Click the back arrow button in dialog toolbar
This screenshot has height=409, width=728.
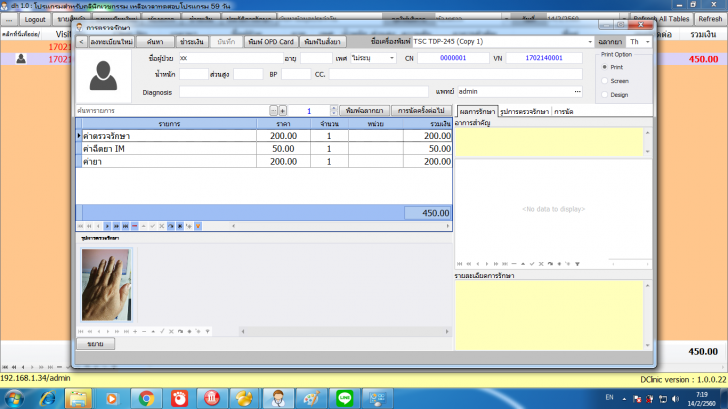click(x=81, y=42)
